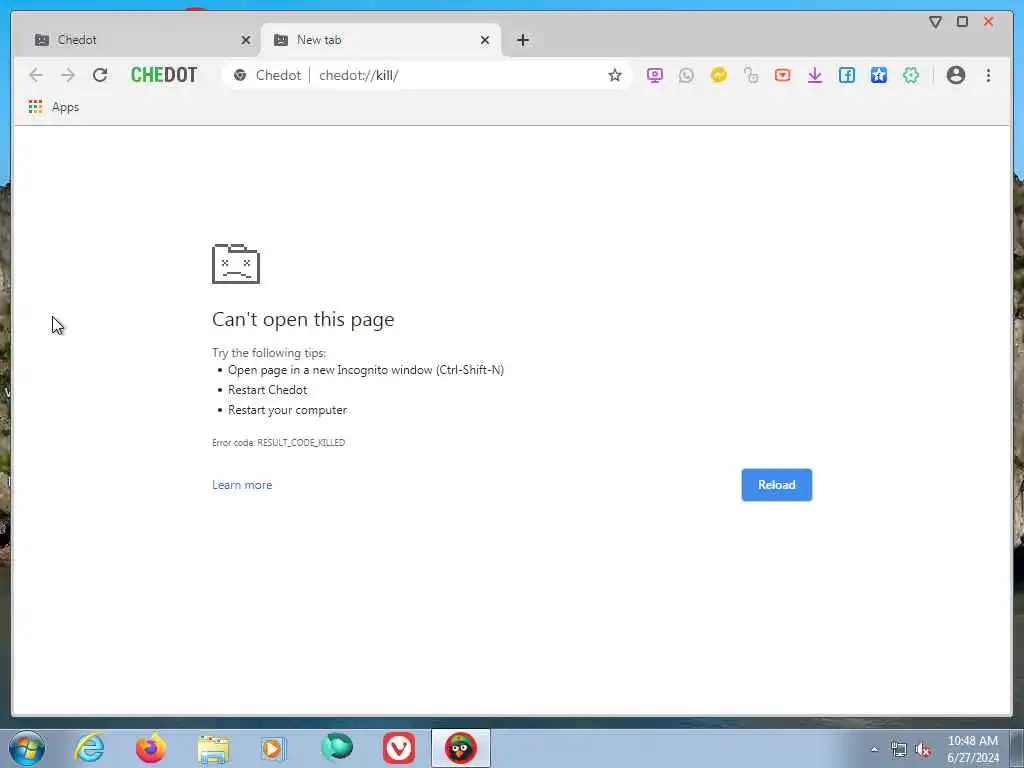The height and width of the screenshot is (768, 1024).
Task: Open the yellow Messenger extension icon
Action: pyautogui.click(x=718, y=75)
